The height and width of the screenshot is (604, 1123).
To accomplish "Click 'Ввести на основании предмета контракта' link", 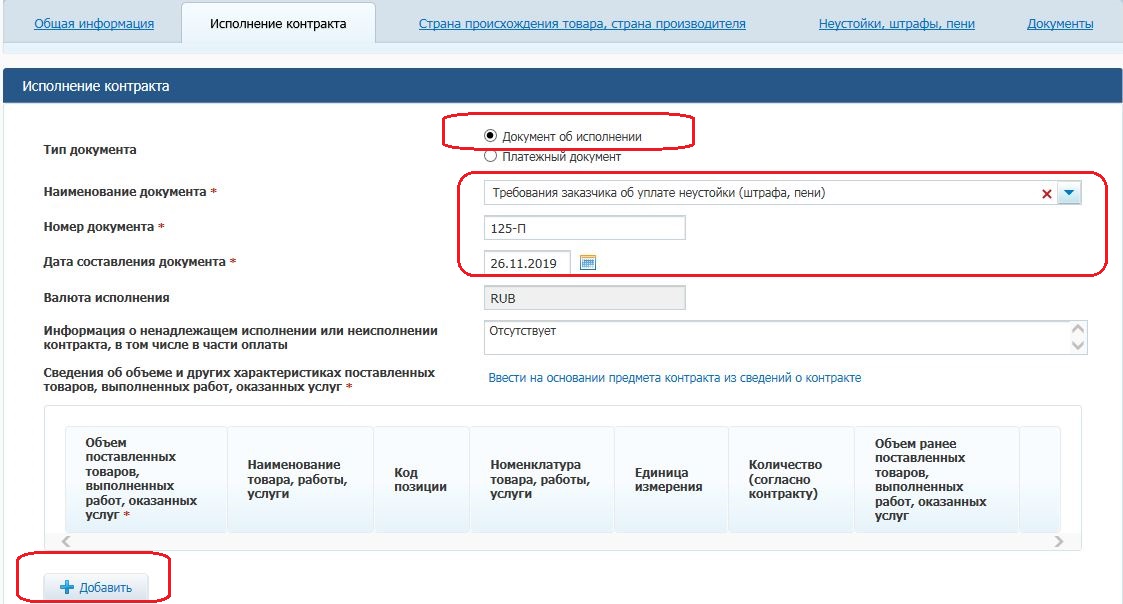I will (x=674, y=378).
